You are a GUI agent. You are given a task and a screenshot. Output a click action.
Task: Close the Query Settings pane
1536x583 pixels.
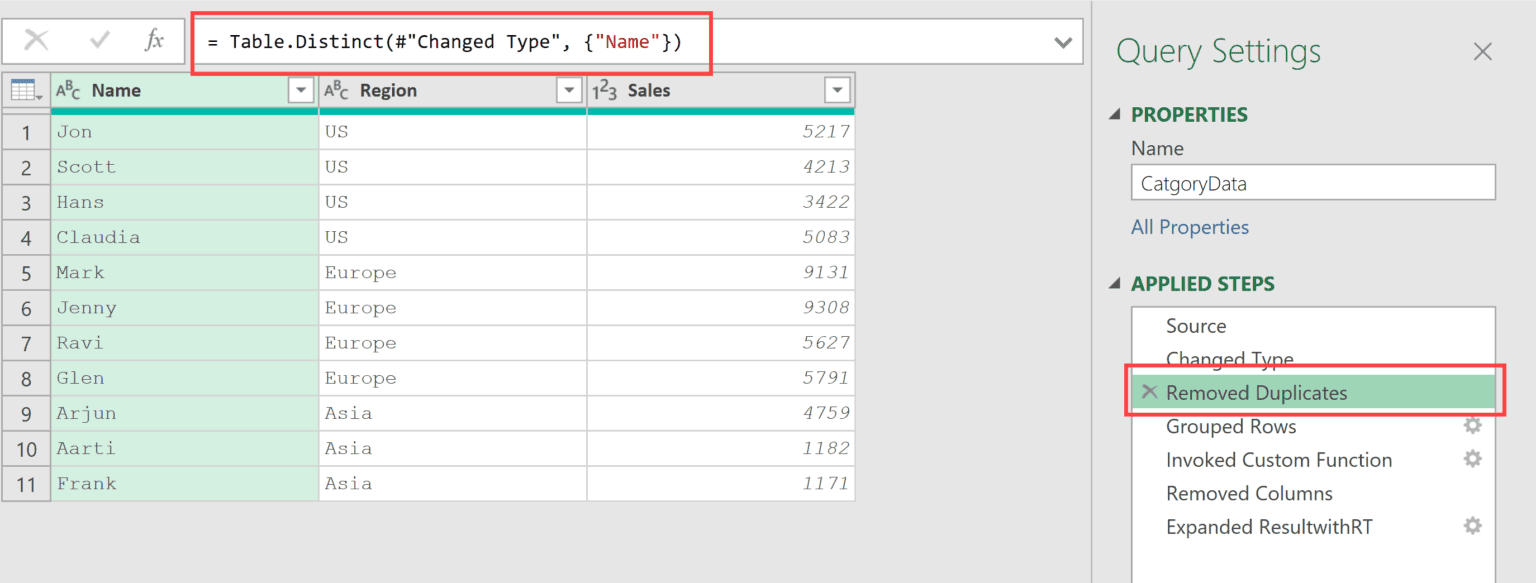1483,50
